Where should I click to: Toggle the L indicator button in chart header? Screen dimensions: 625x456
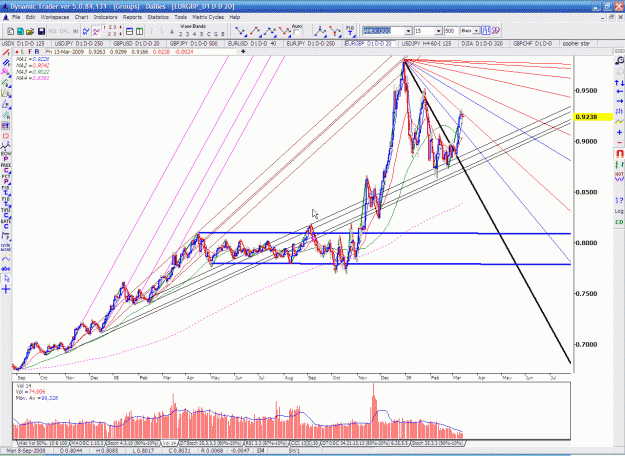23,51
